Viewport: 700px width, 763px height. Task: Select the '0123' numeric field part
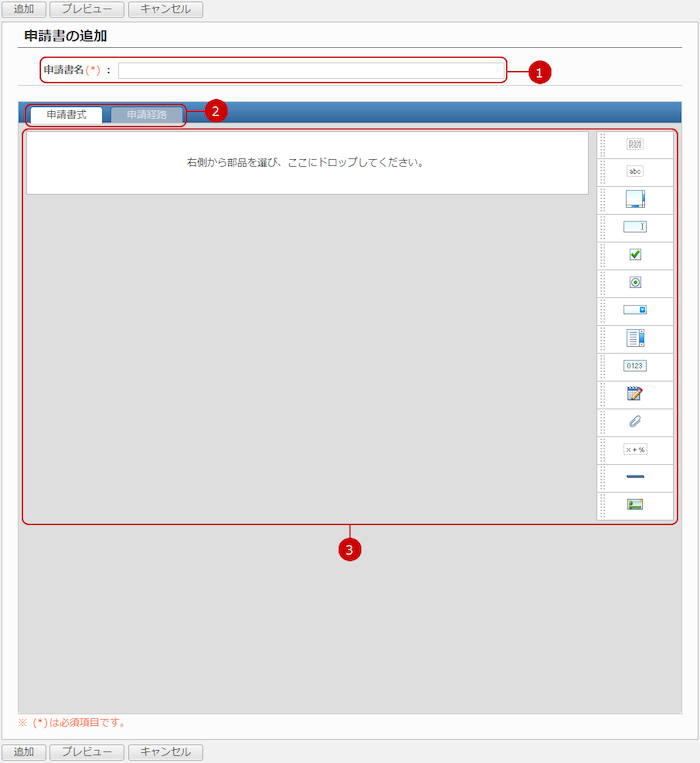tap(635, 366)
